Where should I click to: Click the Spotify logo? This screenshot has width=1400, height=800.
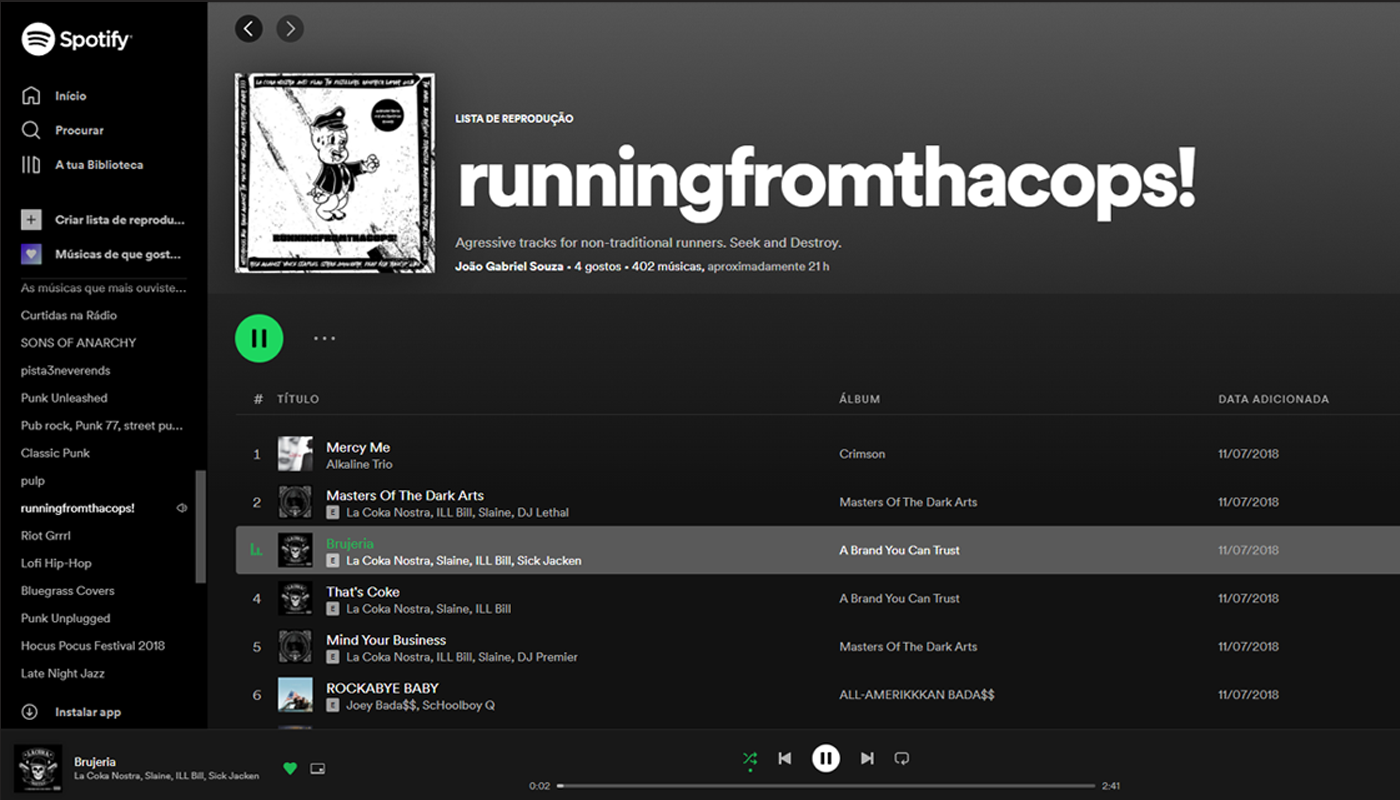point(76,40)
